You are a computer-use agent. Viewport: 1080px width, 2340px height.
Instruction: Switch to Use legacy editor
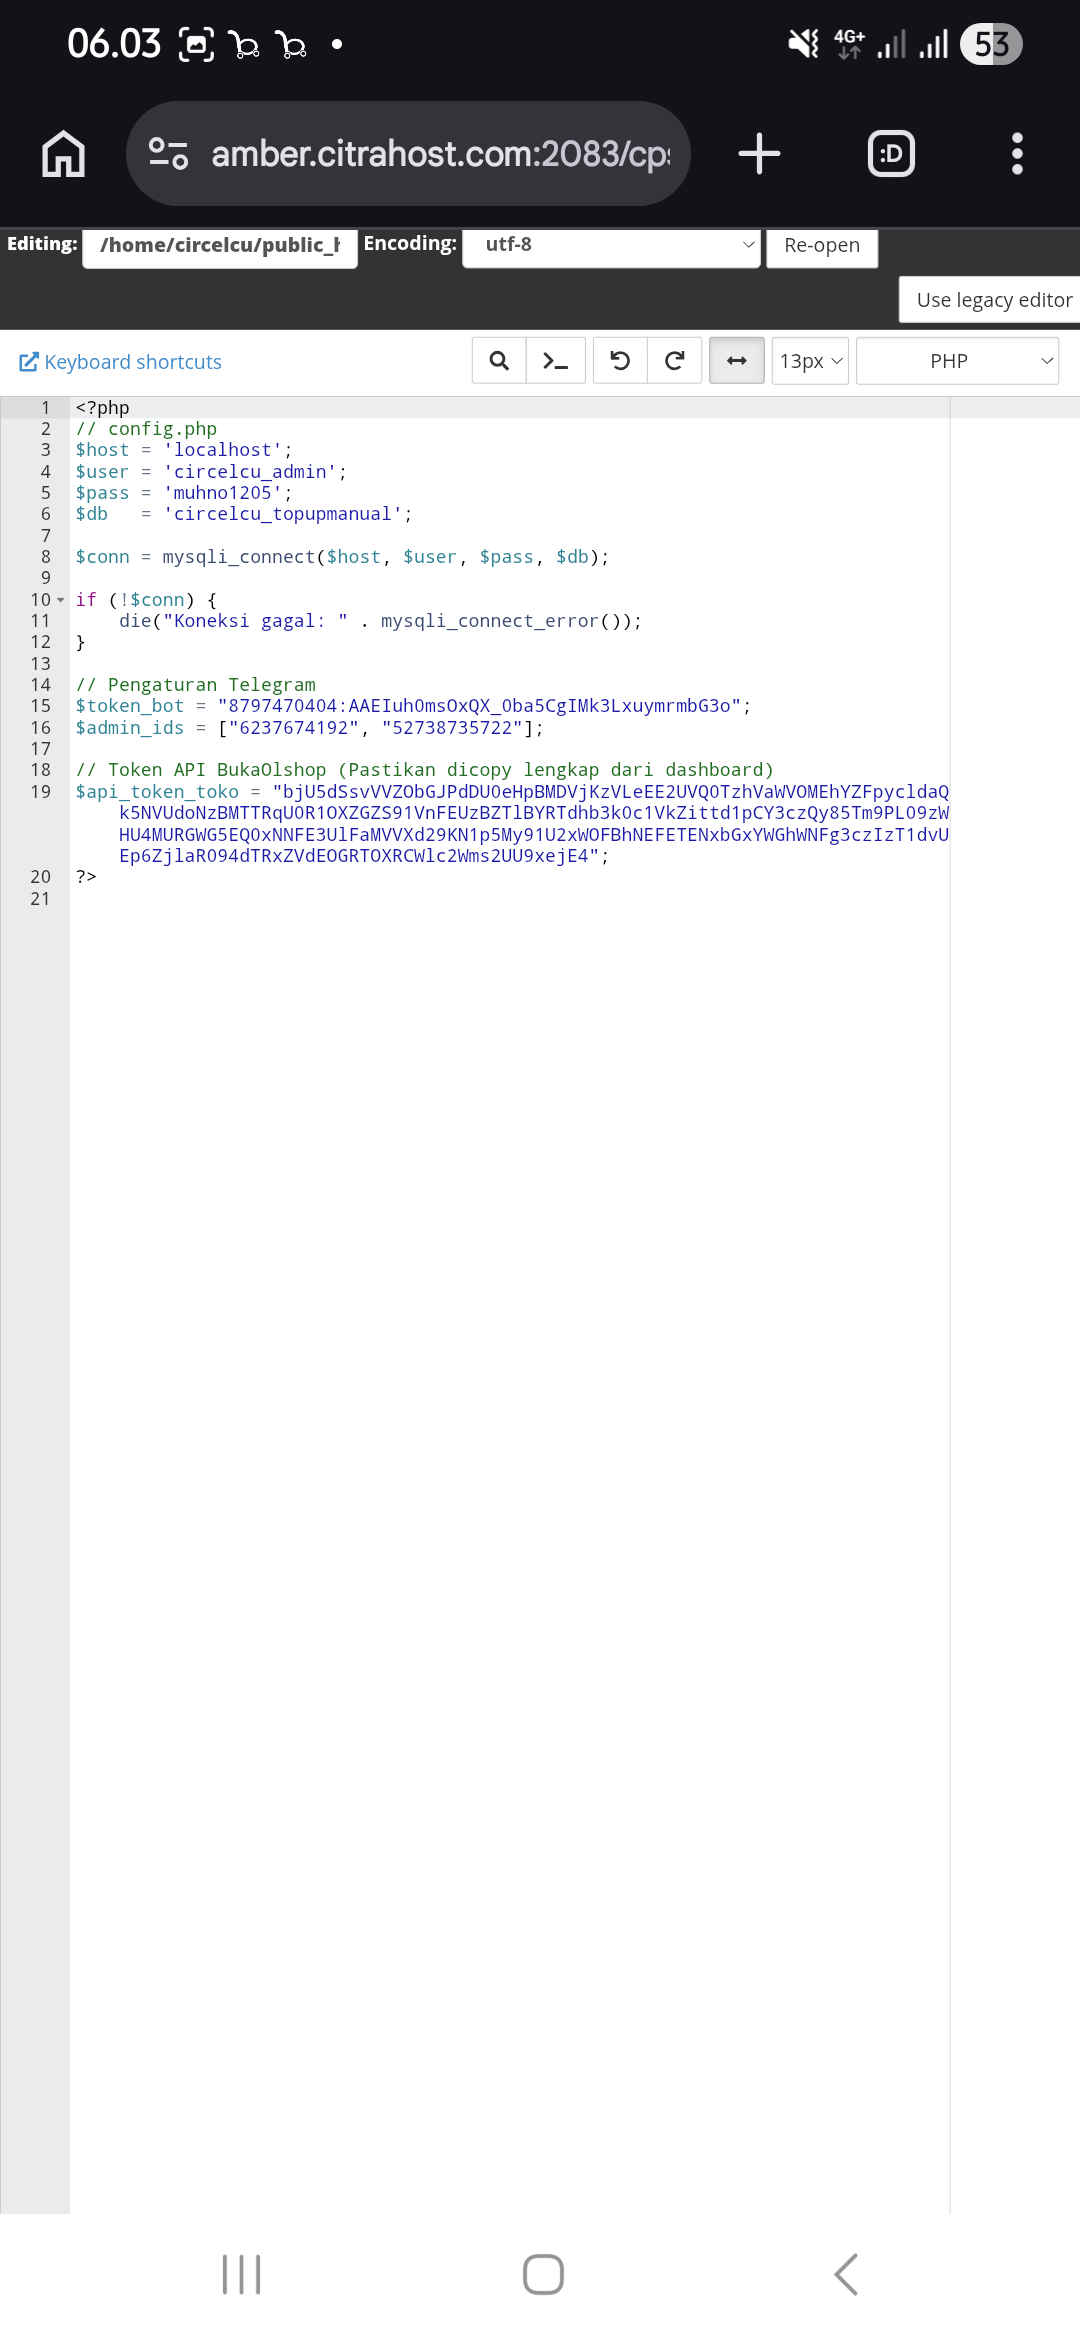point(993,300)
